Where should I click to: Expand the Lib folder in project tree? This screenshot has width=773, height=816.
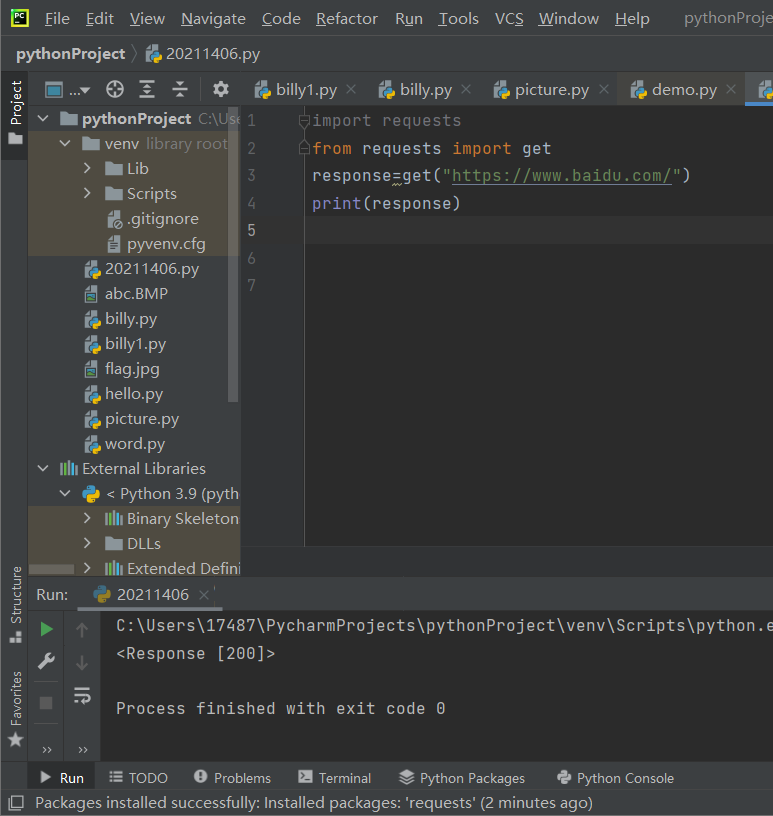point(88,168)
